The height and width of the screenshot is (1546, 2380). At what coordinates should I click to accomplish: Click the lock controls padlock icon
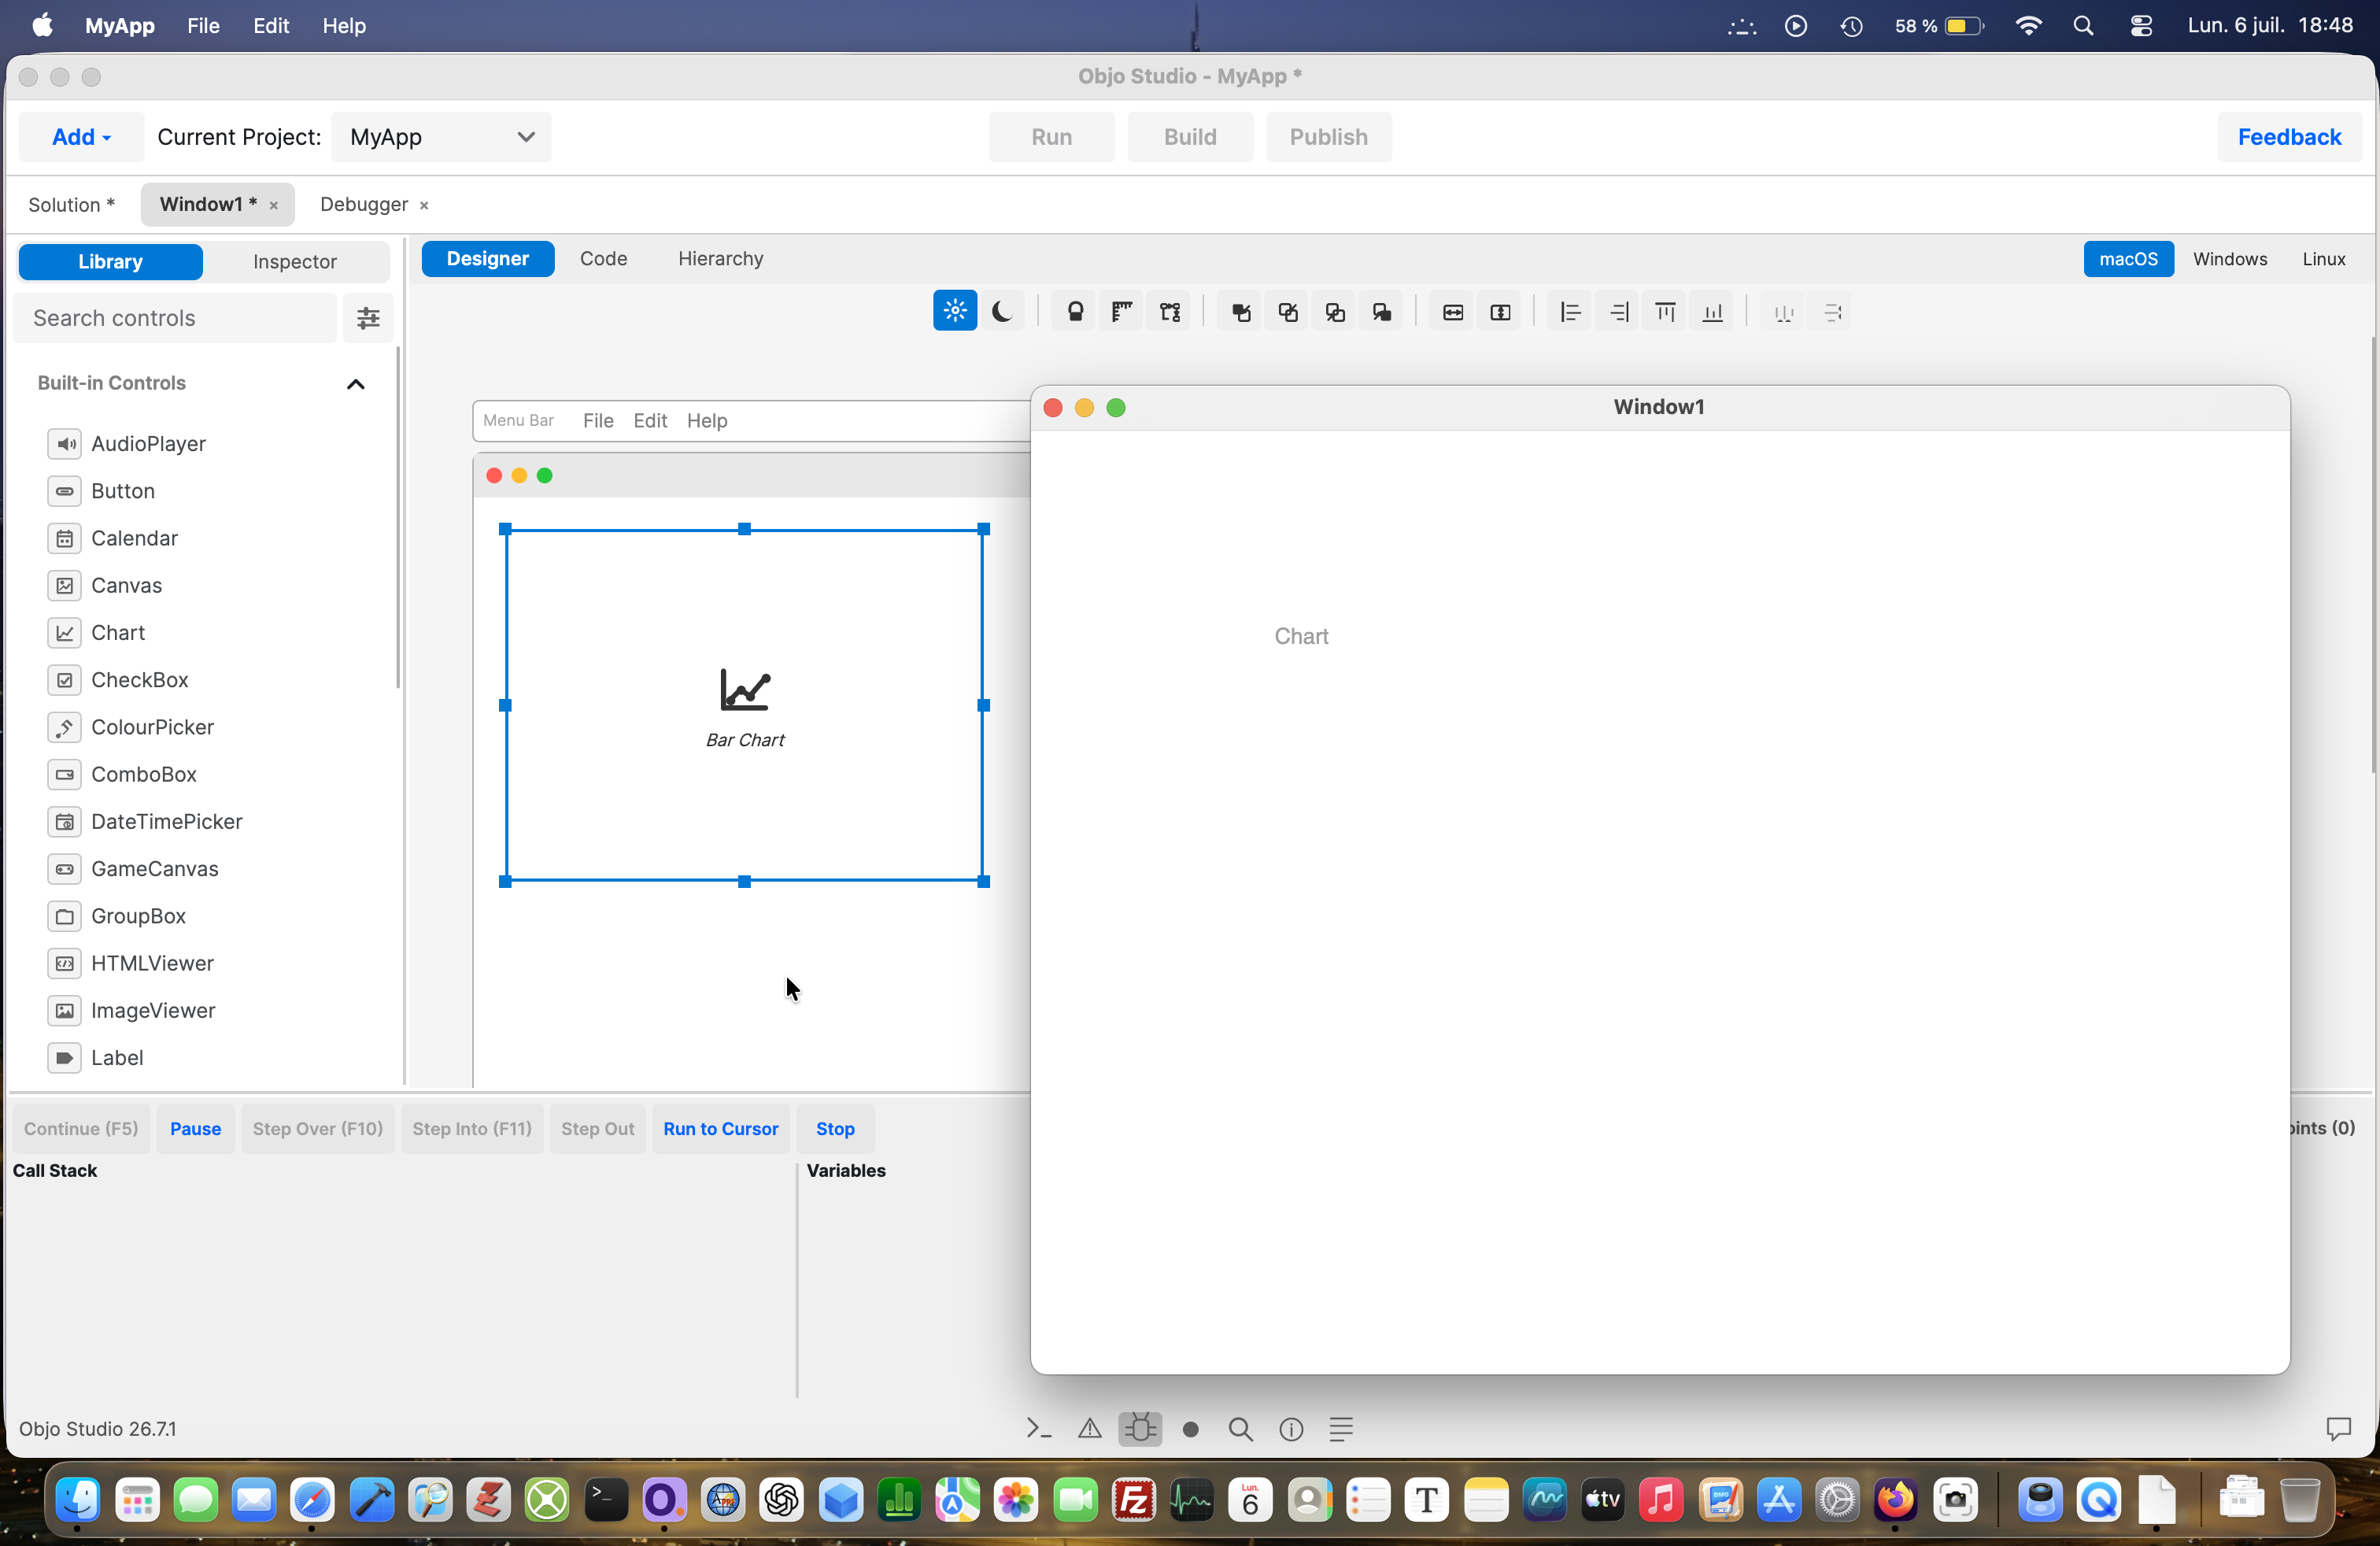[x=1075, y=312]
